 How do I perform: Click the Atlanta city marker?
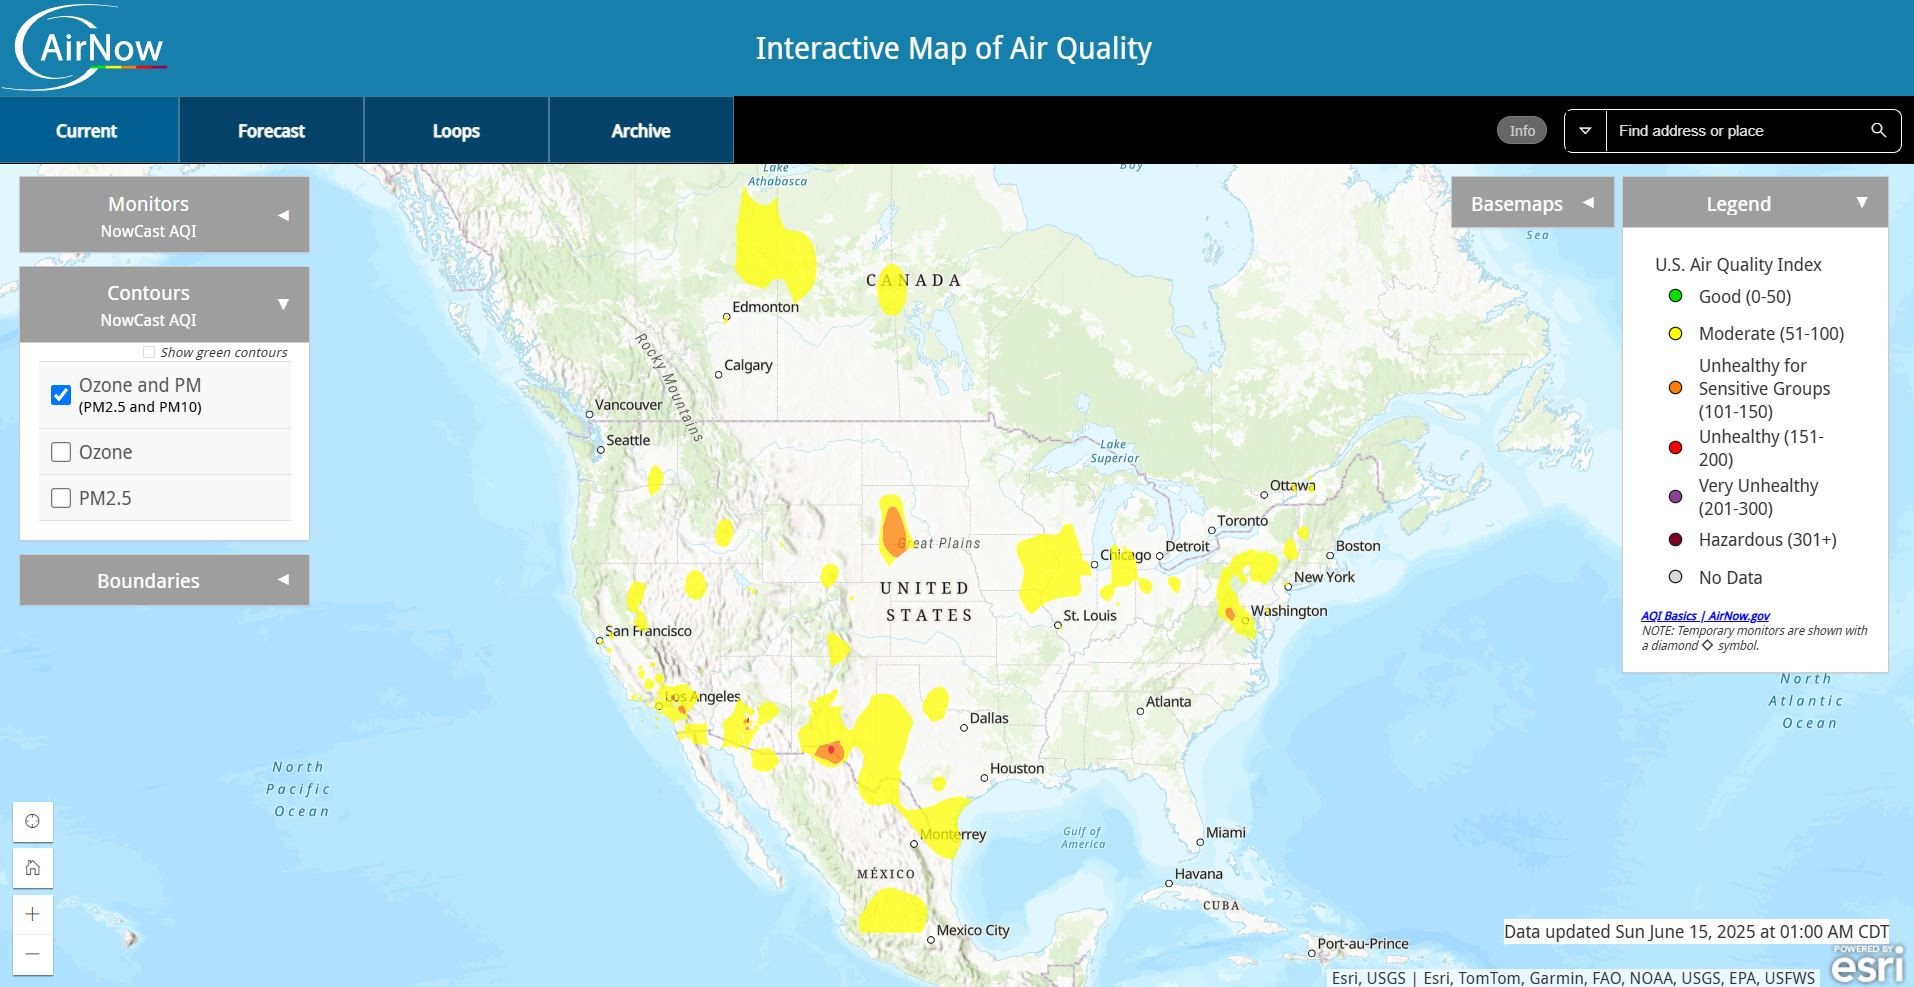pyautogui.click(x=1140, y=711)
